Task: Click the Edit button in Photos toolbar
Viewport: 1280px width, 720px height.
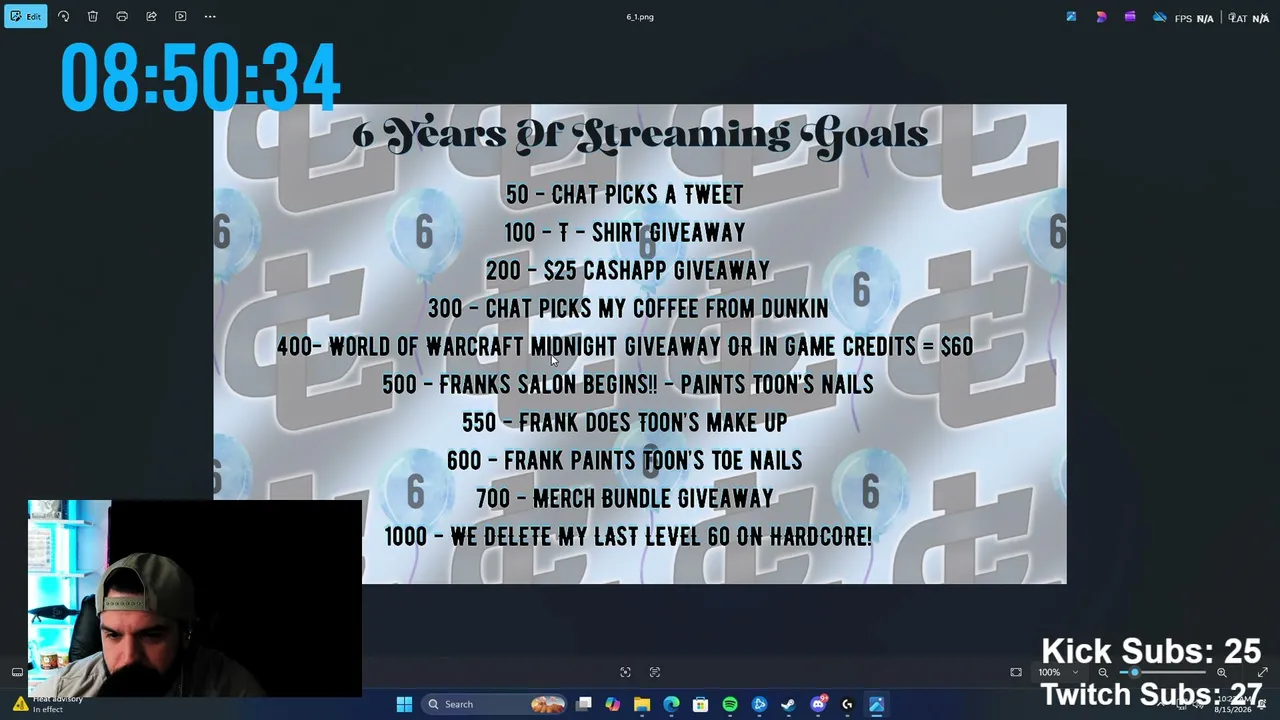Action: tap(25, 16)
